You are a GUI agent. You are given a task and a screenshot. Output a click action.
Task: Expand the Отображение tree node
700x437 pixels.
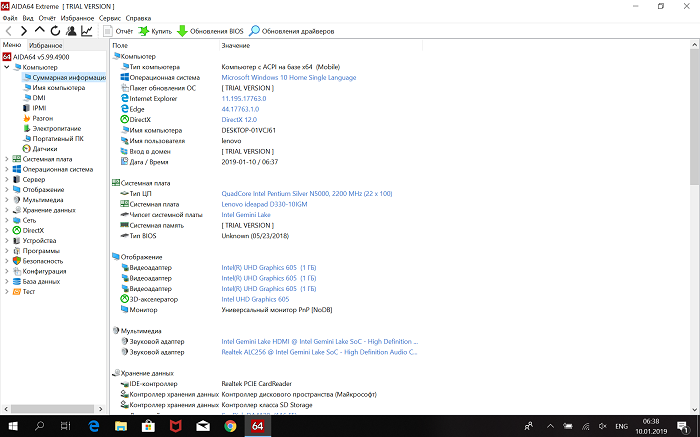point(7,189)
